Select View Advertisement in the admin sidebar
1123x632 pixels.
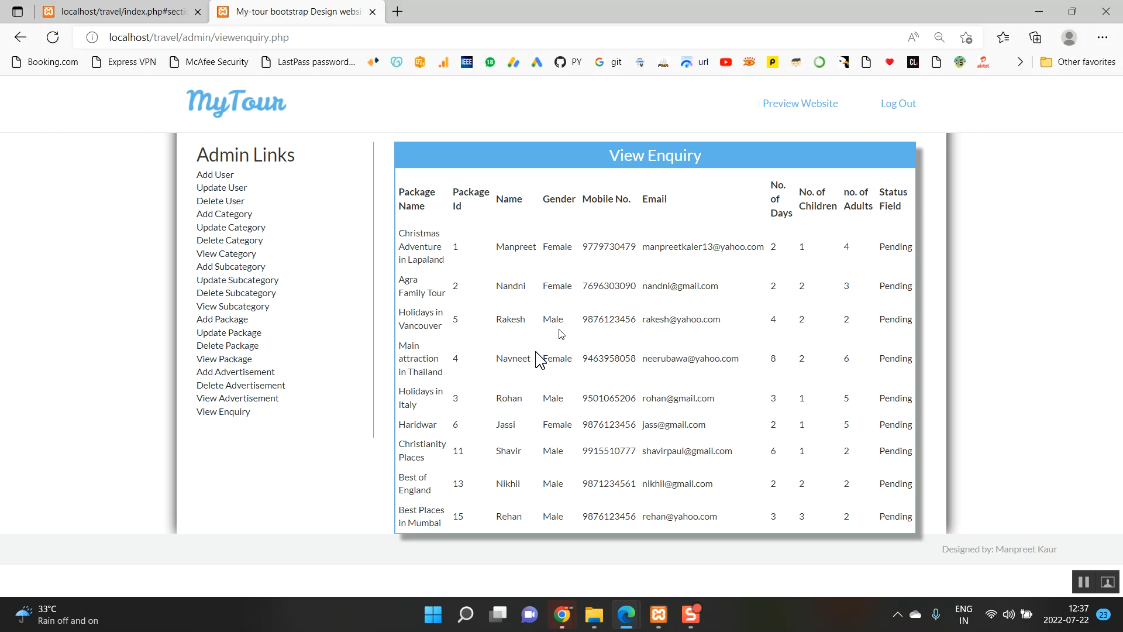click(237, 399)
